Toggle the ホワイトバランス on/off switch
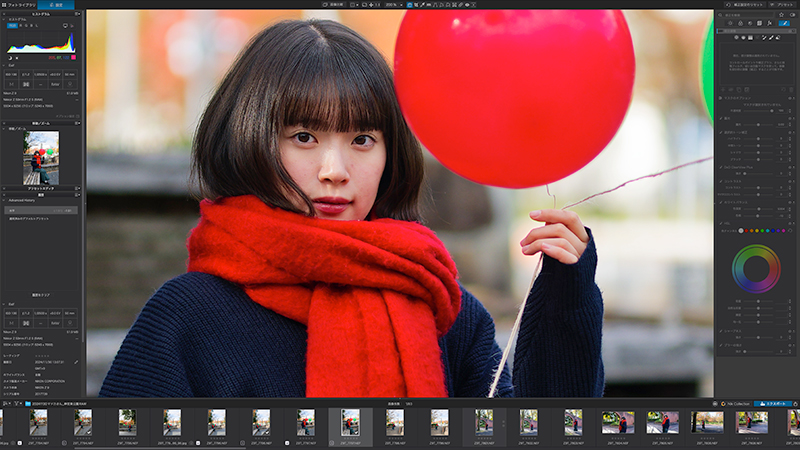This screenshot has width=800, height=450. click(x=790, y=202)
